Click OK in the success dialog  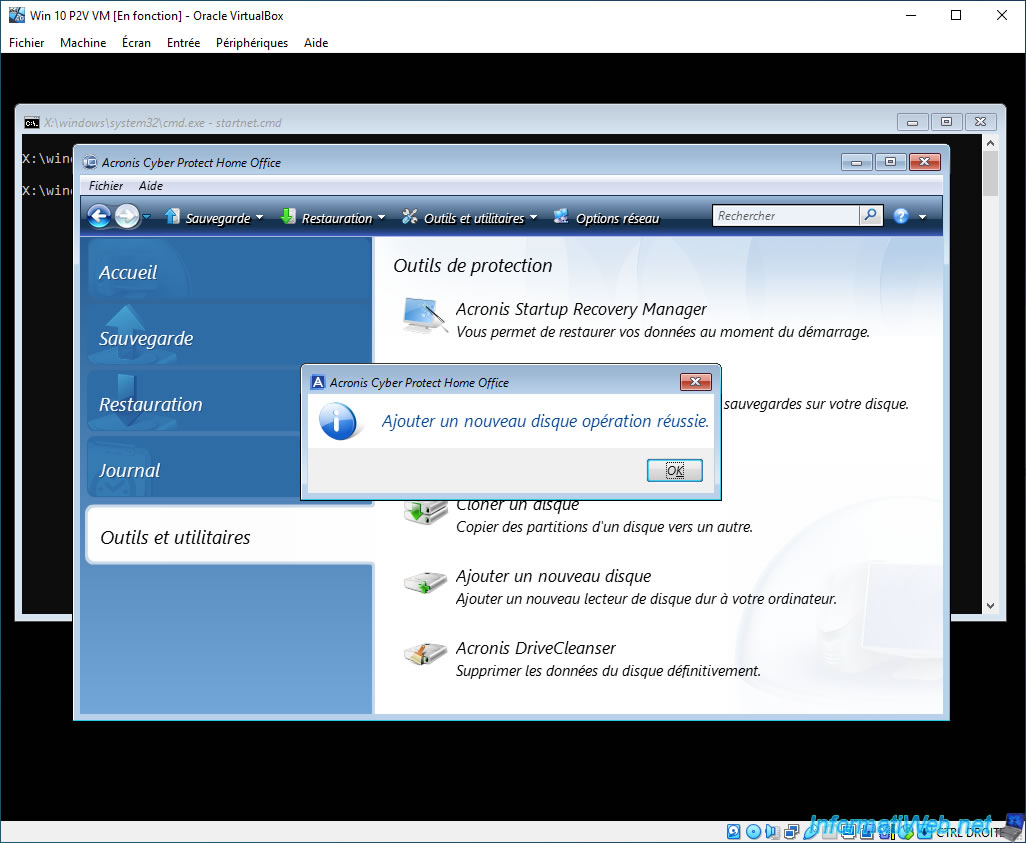click(x=675, y=470)
